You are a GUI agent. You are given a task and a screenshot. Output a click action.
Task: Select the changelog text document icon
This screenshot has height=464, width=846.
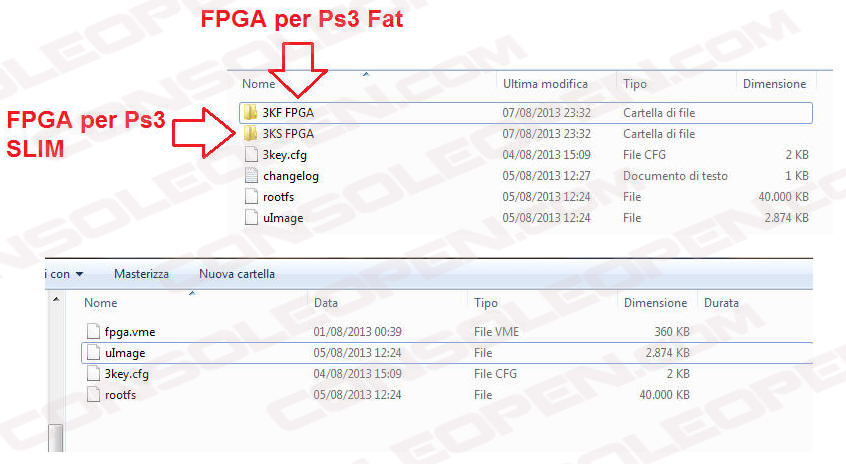(251, 176)
